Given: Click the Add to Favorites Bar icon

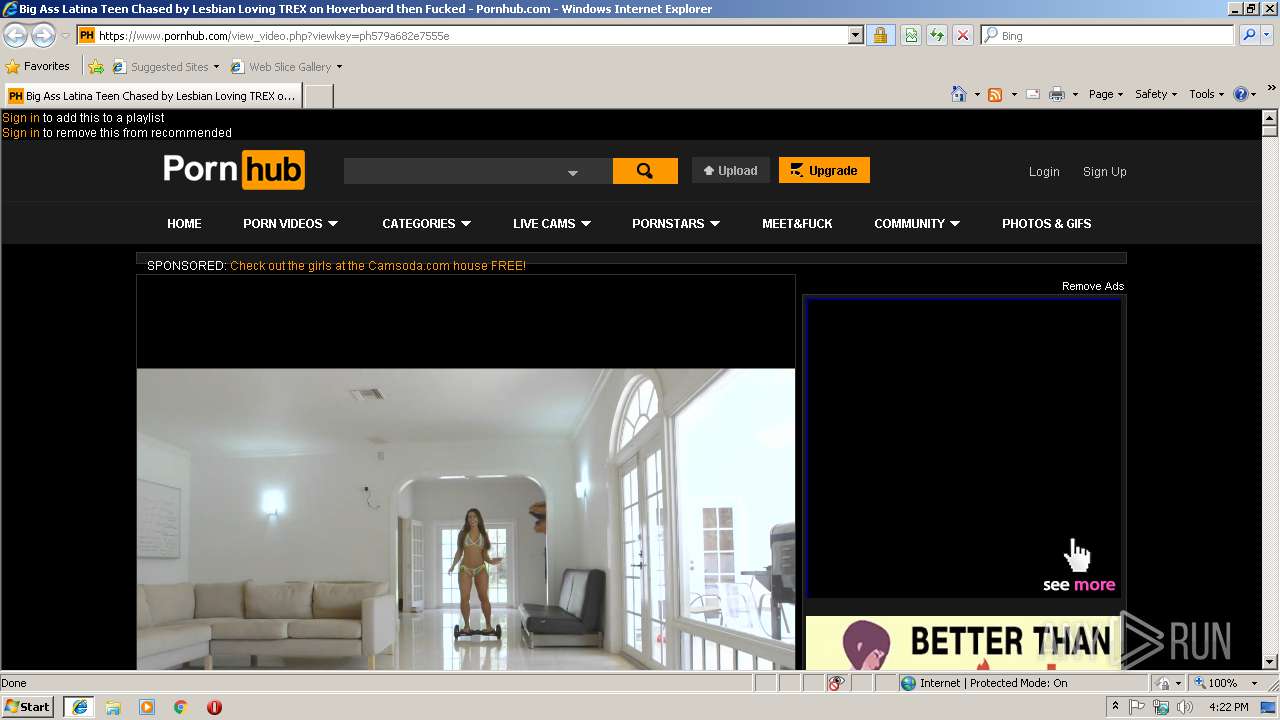Looking at the screenshot, I should (x=96, y=67).
